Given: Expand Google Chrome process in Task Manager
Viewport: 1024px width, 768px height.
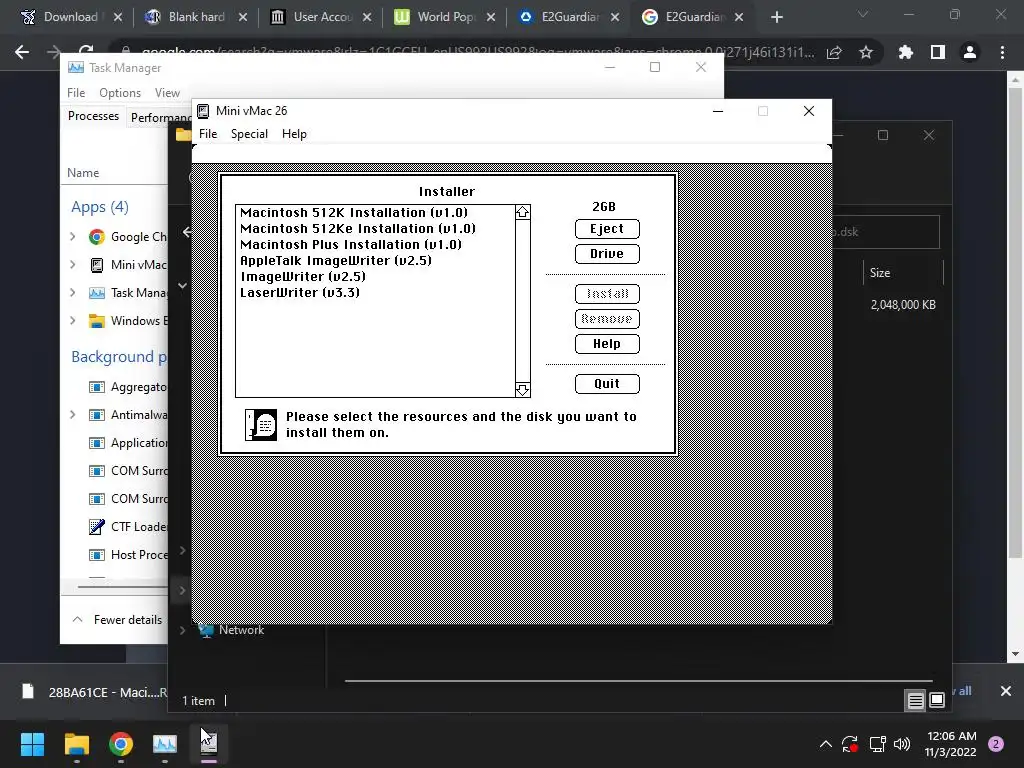Looking at the screenshot, I should coord(72,236).
